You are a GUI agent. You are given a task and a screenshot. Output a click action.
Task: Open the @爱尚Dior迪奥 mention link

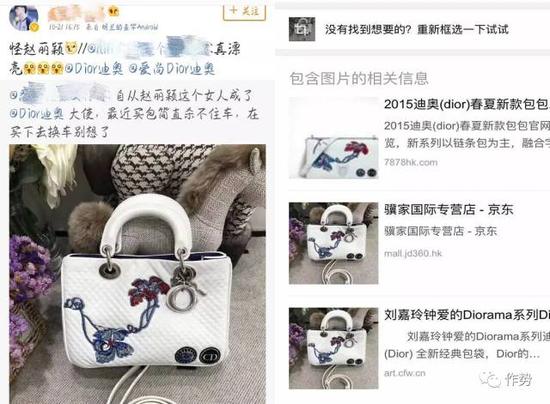171,69
